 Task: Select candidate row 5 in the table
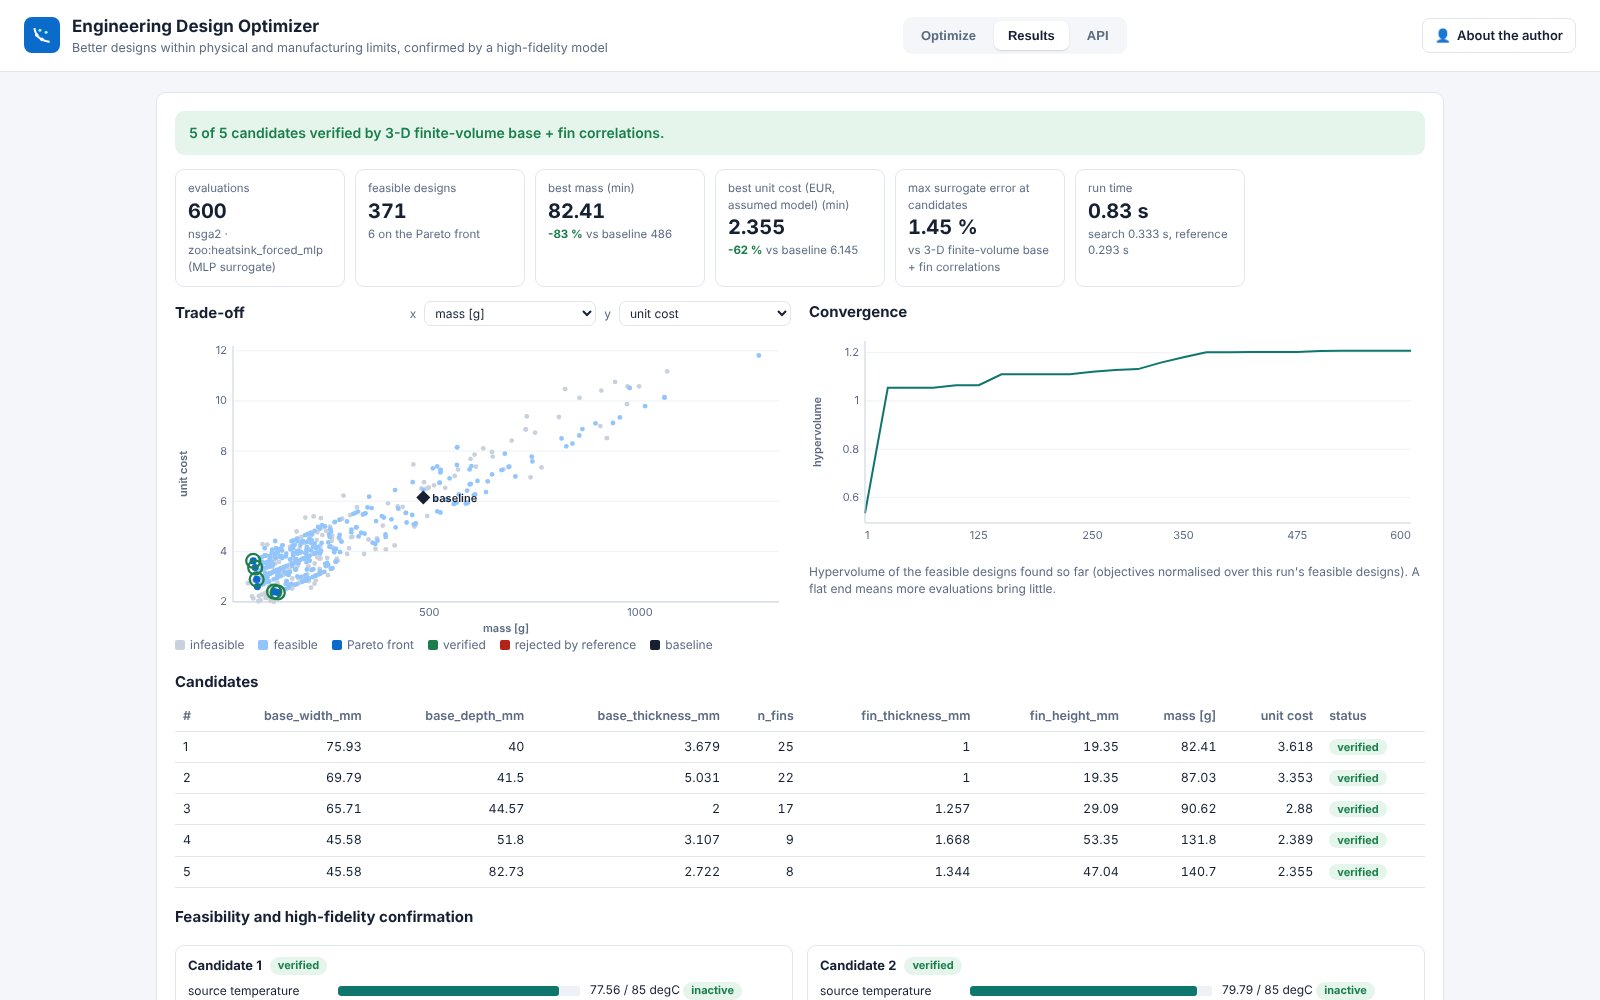pos(800,872)
